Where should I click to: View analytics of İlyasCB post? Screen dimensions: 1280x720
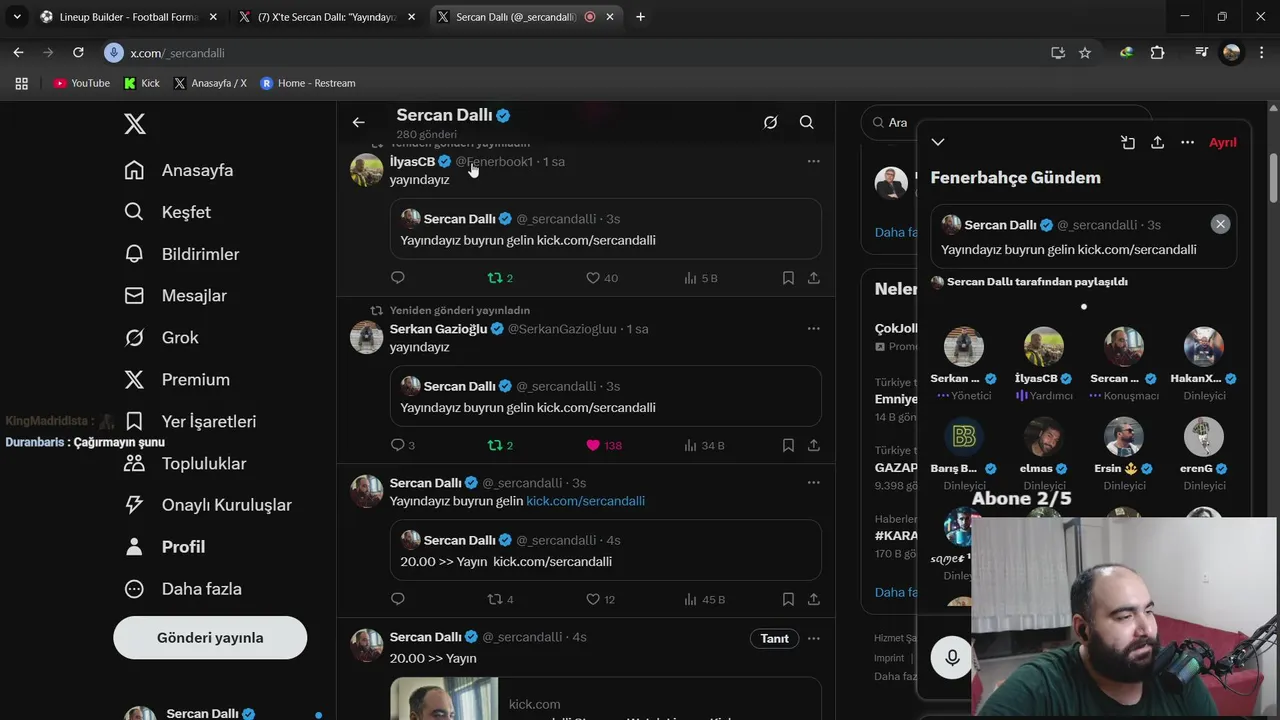point(701,278)
